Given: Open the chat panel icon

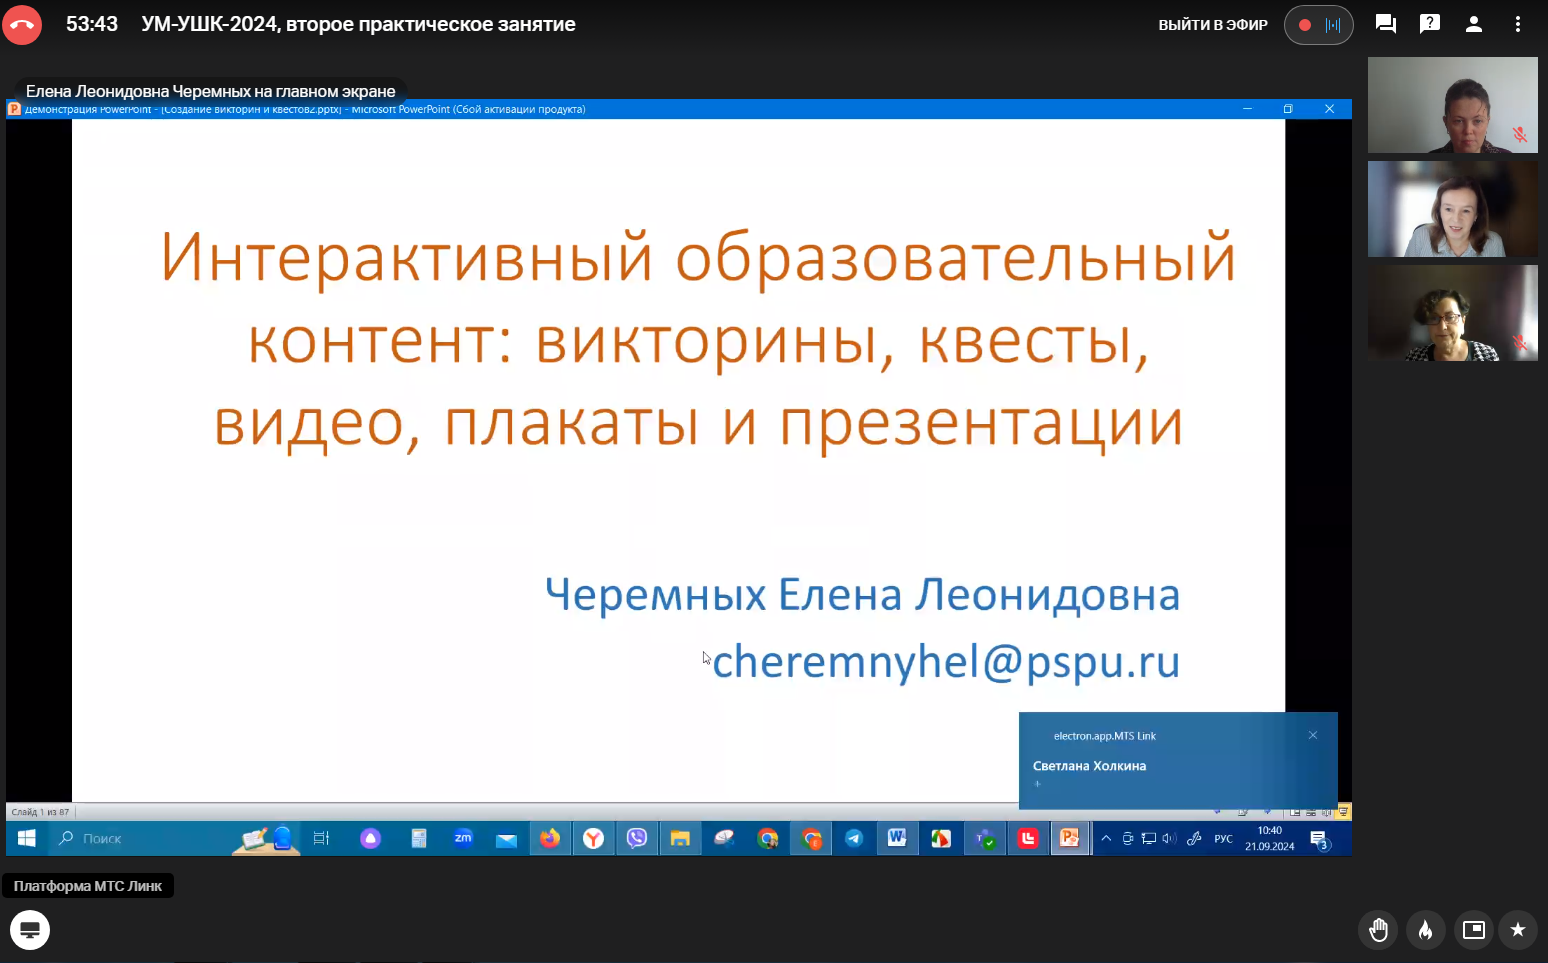Looking at the screenshot, I should point(1386,24).
